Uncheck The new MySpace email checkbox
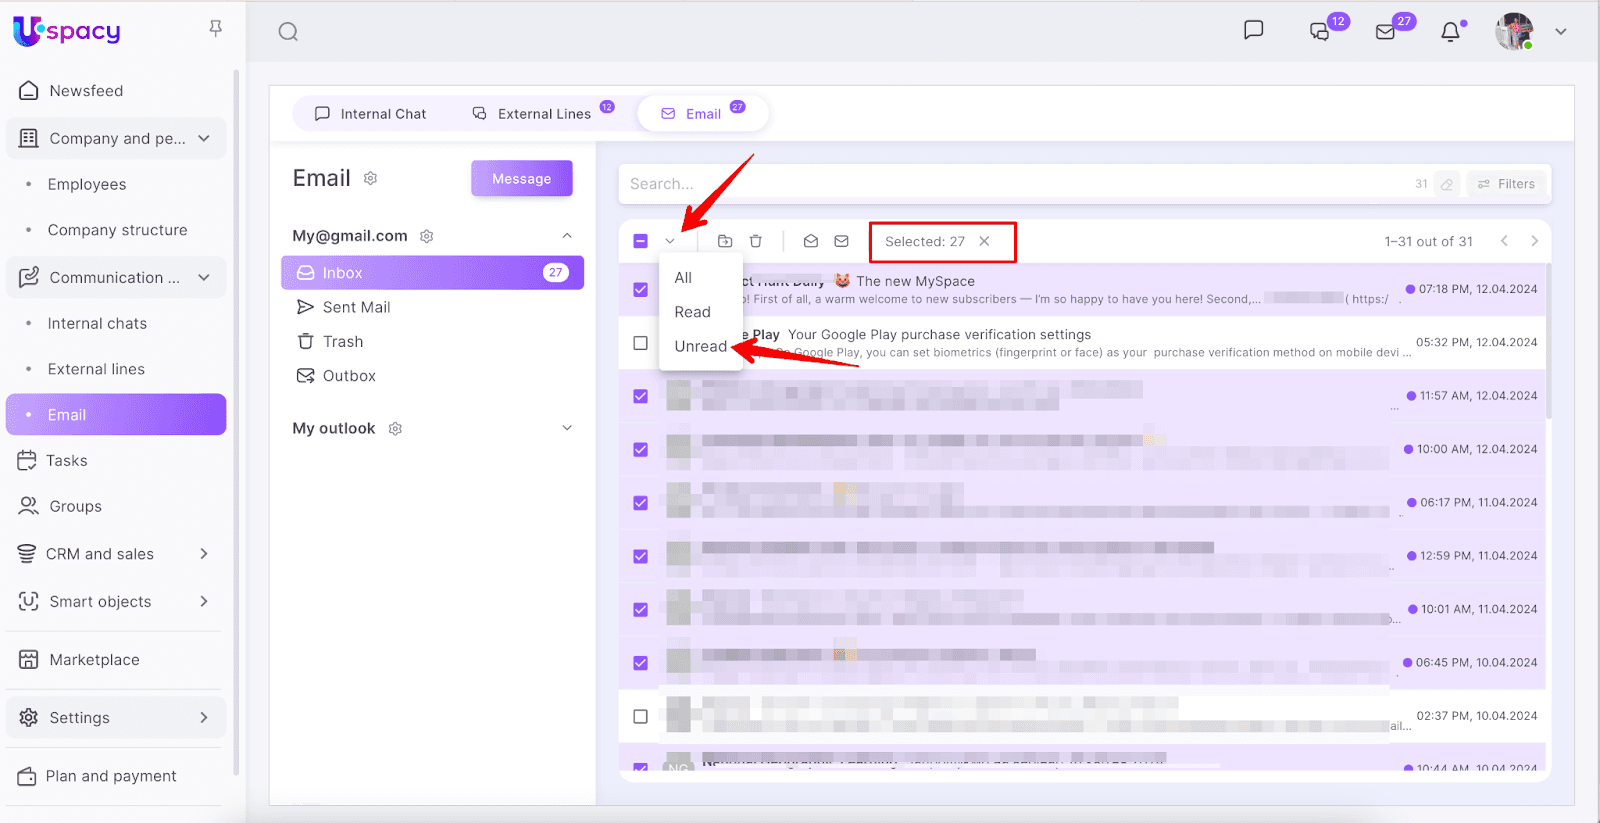This screenshot has height=823, width=1600. [x=640, y=290]
